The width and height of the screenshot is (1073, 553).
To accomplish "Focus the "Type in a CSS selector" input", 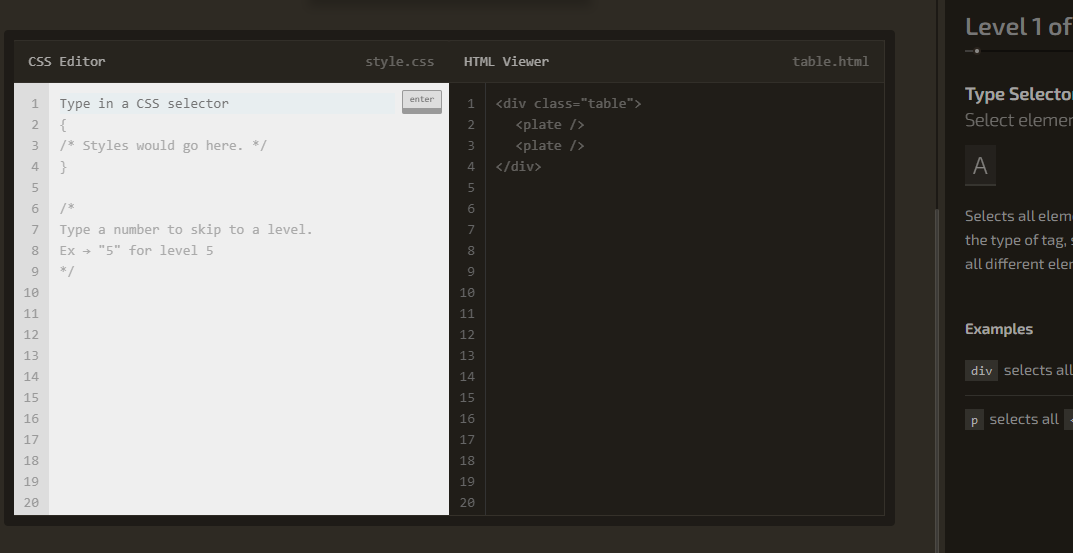I will 227,103.
